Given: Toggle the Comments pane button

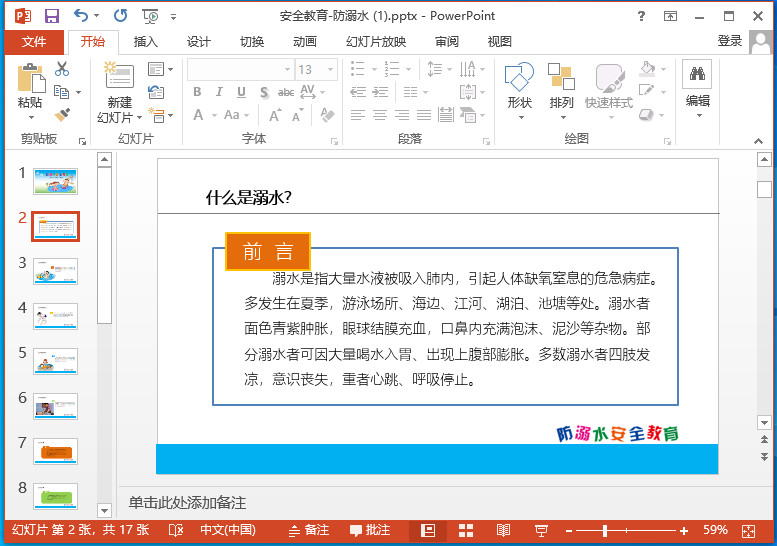Looking at the screenshot, I should pyautogui.click(x=370, y=530).
